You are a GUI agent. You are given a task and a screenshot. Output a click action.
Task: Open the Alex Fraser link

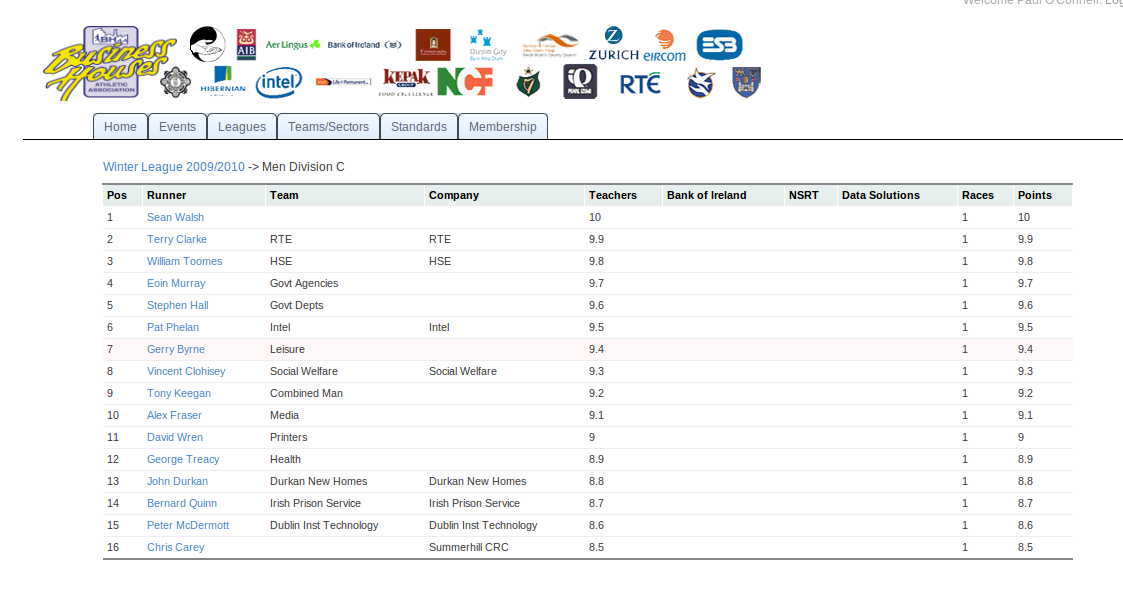175,415
